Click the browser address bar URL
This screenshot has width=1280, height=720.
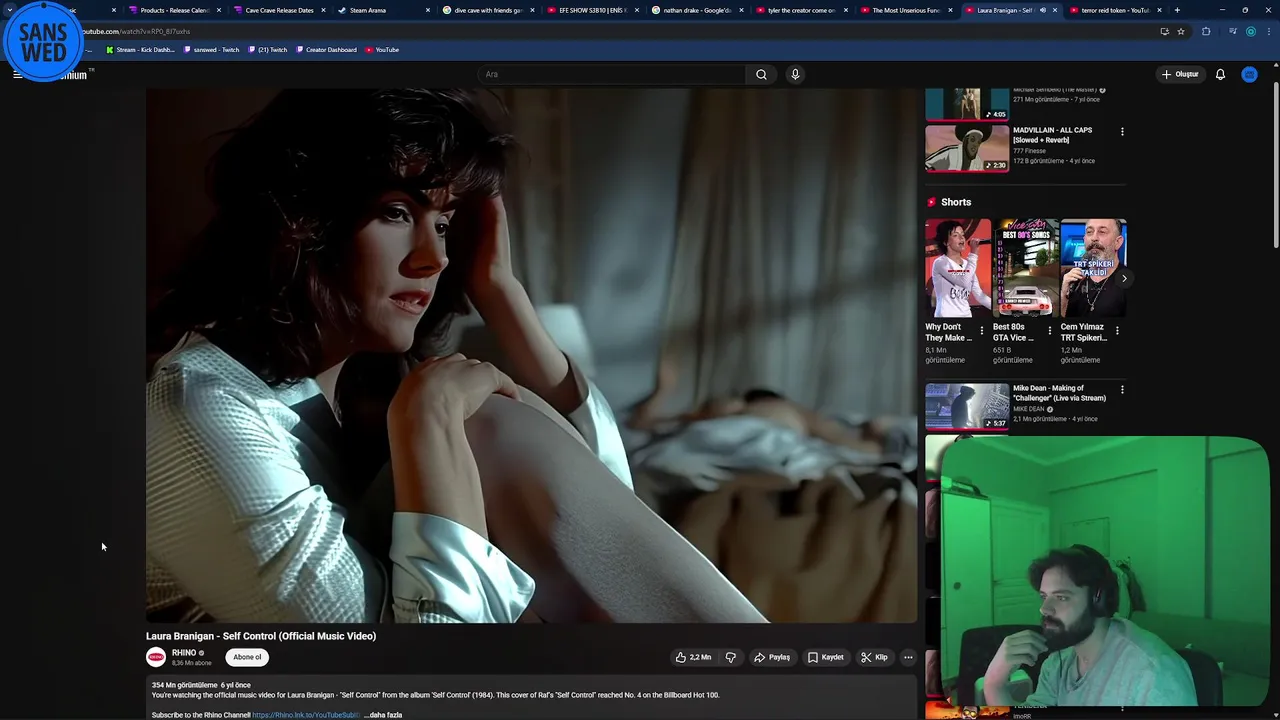(136, 31)
